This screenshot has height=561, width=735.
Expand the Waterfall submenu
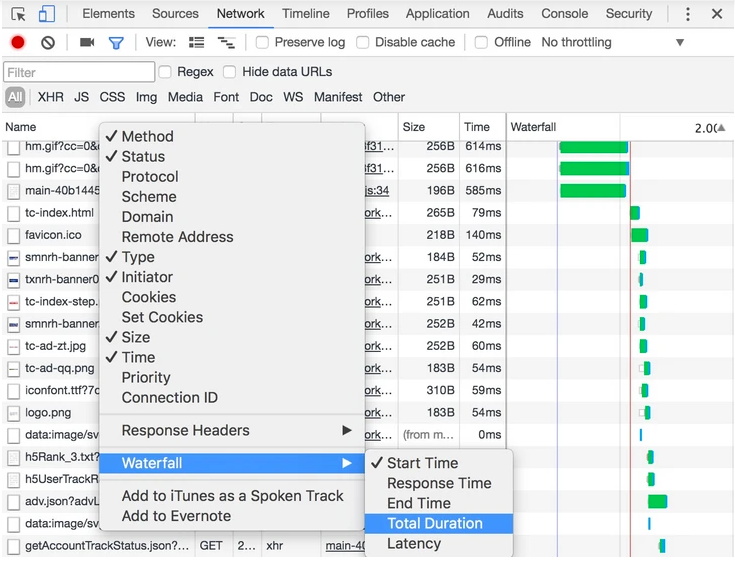[232, 463]
